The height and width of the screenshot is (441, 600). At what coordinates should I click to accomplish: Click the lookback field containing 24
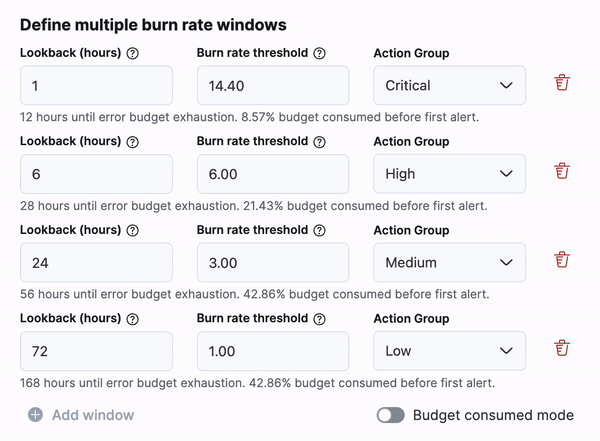coord(96,263)
